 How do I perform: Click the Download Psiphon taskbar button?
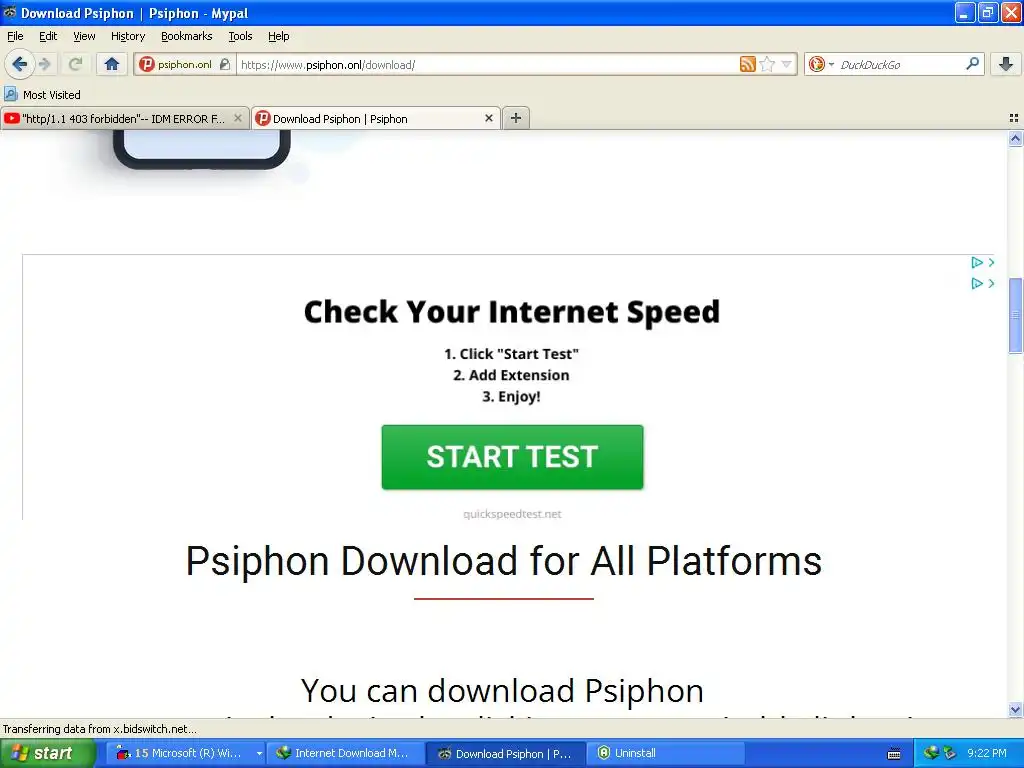pos(505,753)
